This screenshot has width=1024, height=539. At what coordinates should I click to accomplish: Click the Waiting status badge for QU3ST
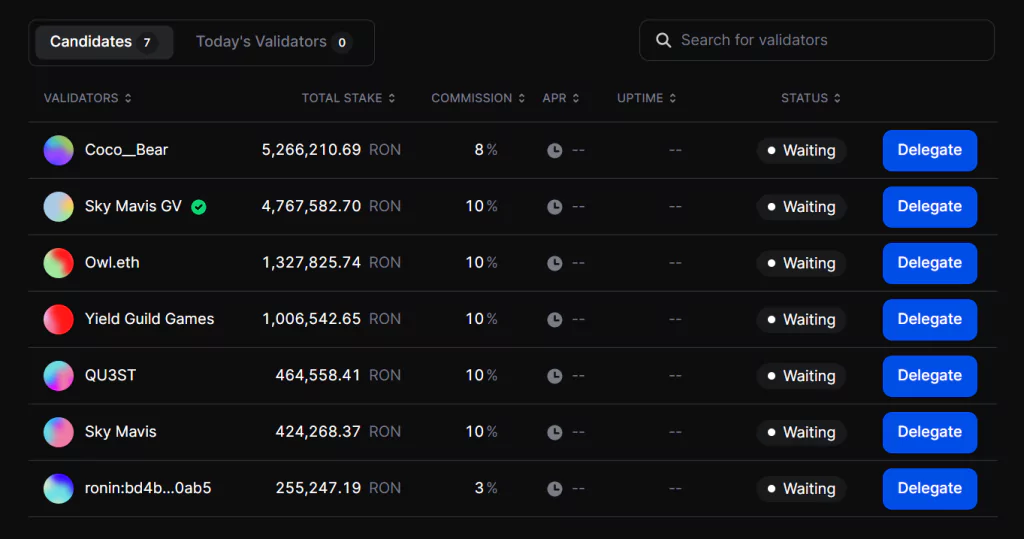click(801, 376)
